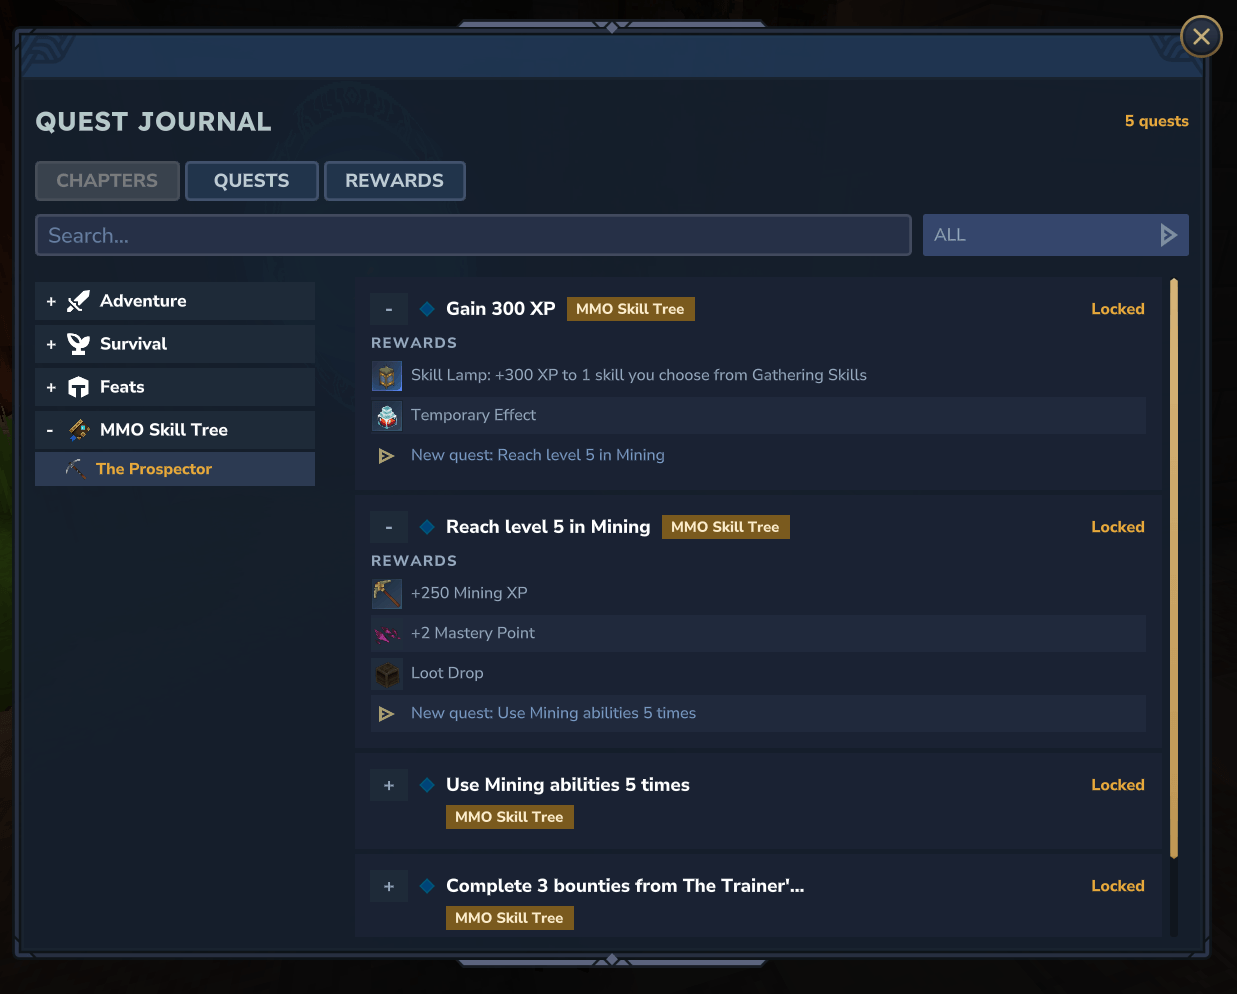Collapse the Reach level 5 in Mining quest
1237x994 pixels.
(389, 527)
